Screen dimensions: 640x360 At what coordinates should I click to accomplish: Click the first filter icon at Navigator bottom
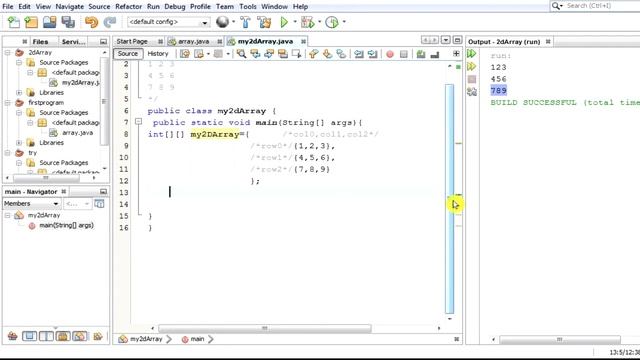(12, 336)
